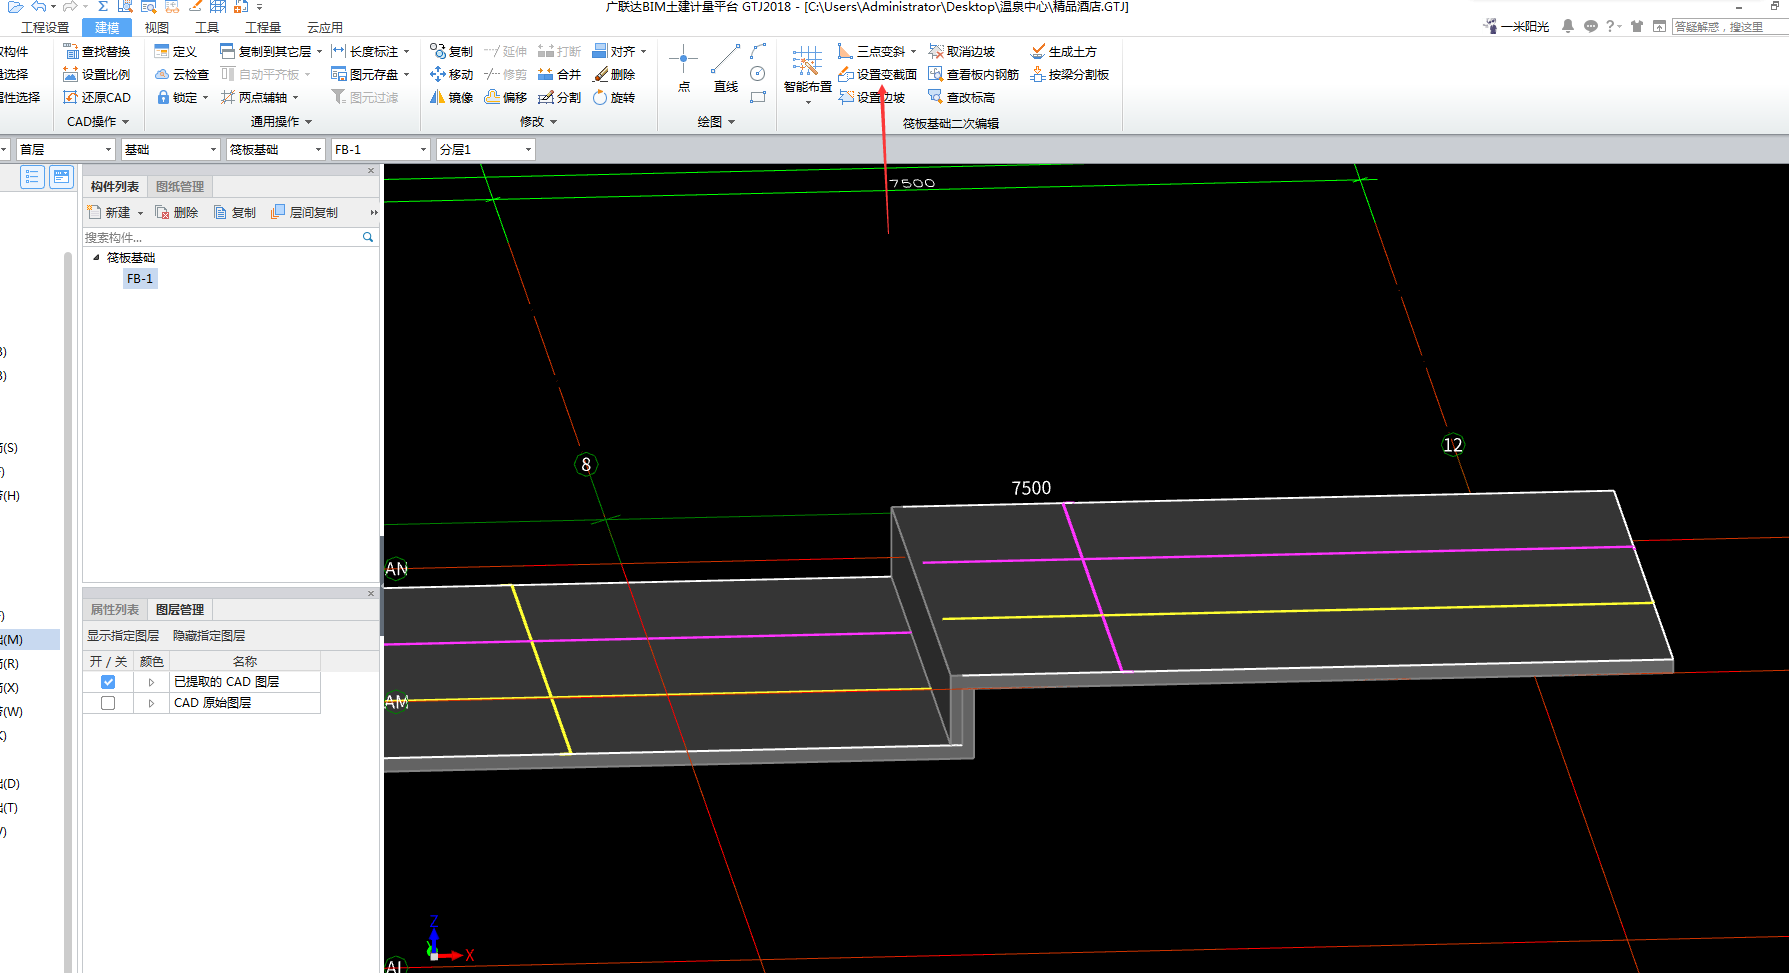The width and height of the screenshot is (1789, 973).
Task: Click 显示指定图层
Action: [x=123, y=635]
